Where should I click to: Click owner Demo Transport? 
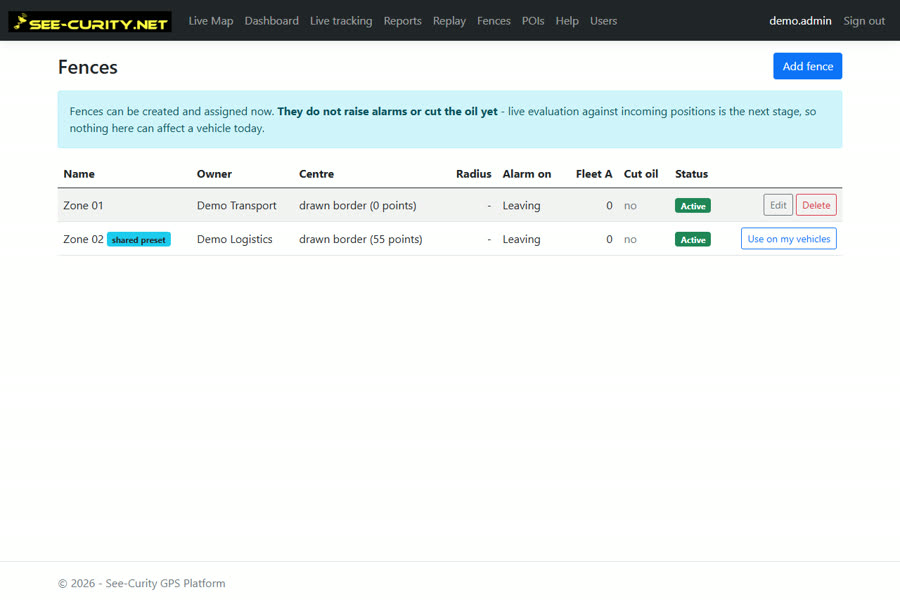(236, 206)
